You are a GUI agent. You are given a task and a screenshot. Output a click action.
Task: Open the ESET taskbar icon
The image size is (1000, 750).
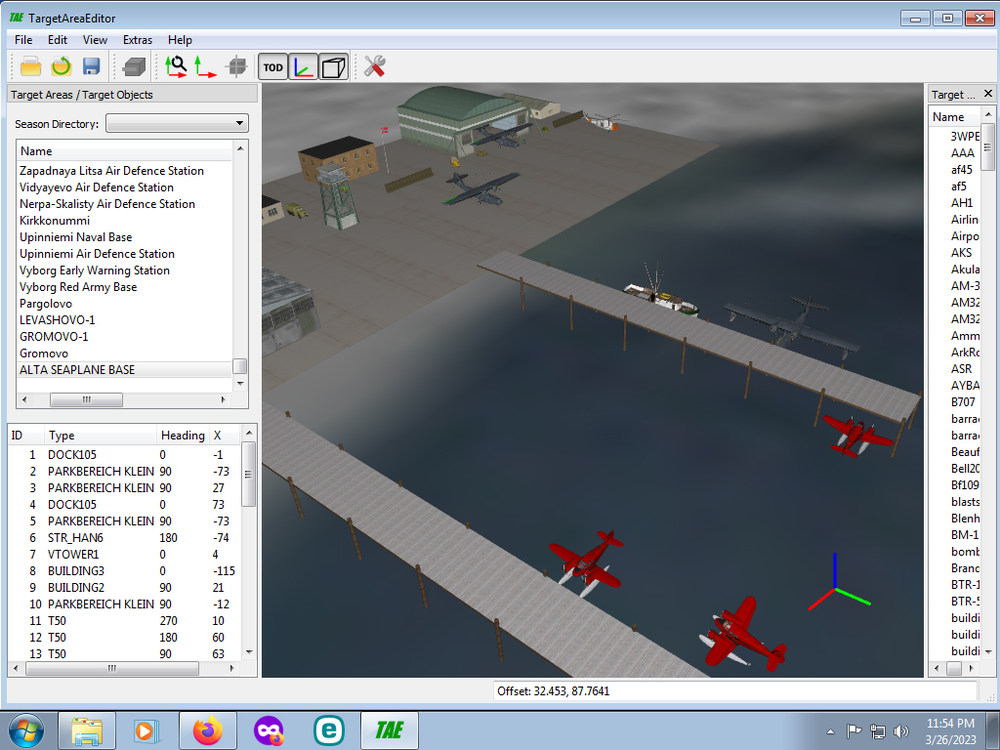point(329,731)
